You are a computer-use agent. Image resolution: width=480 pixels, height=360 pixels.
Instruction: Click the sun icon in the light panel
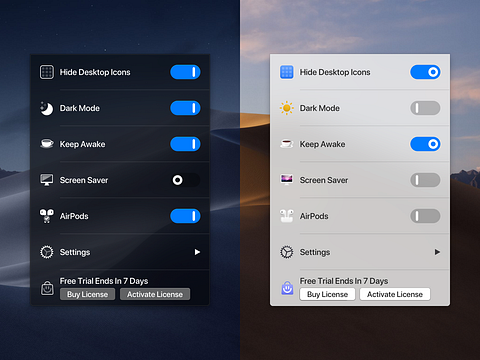[287, 108]
